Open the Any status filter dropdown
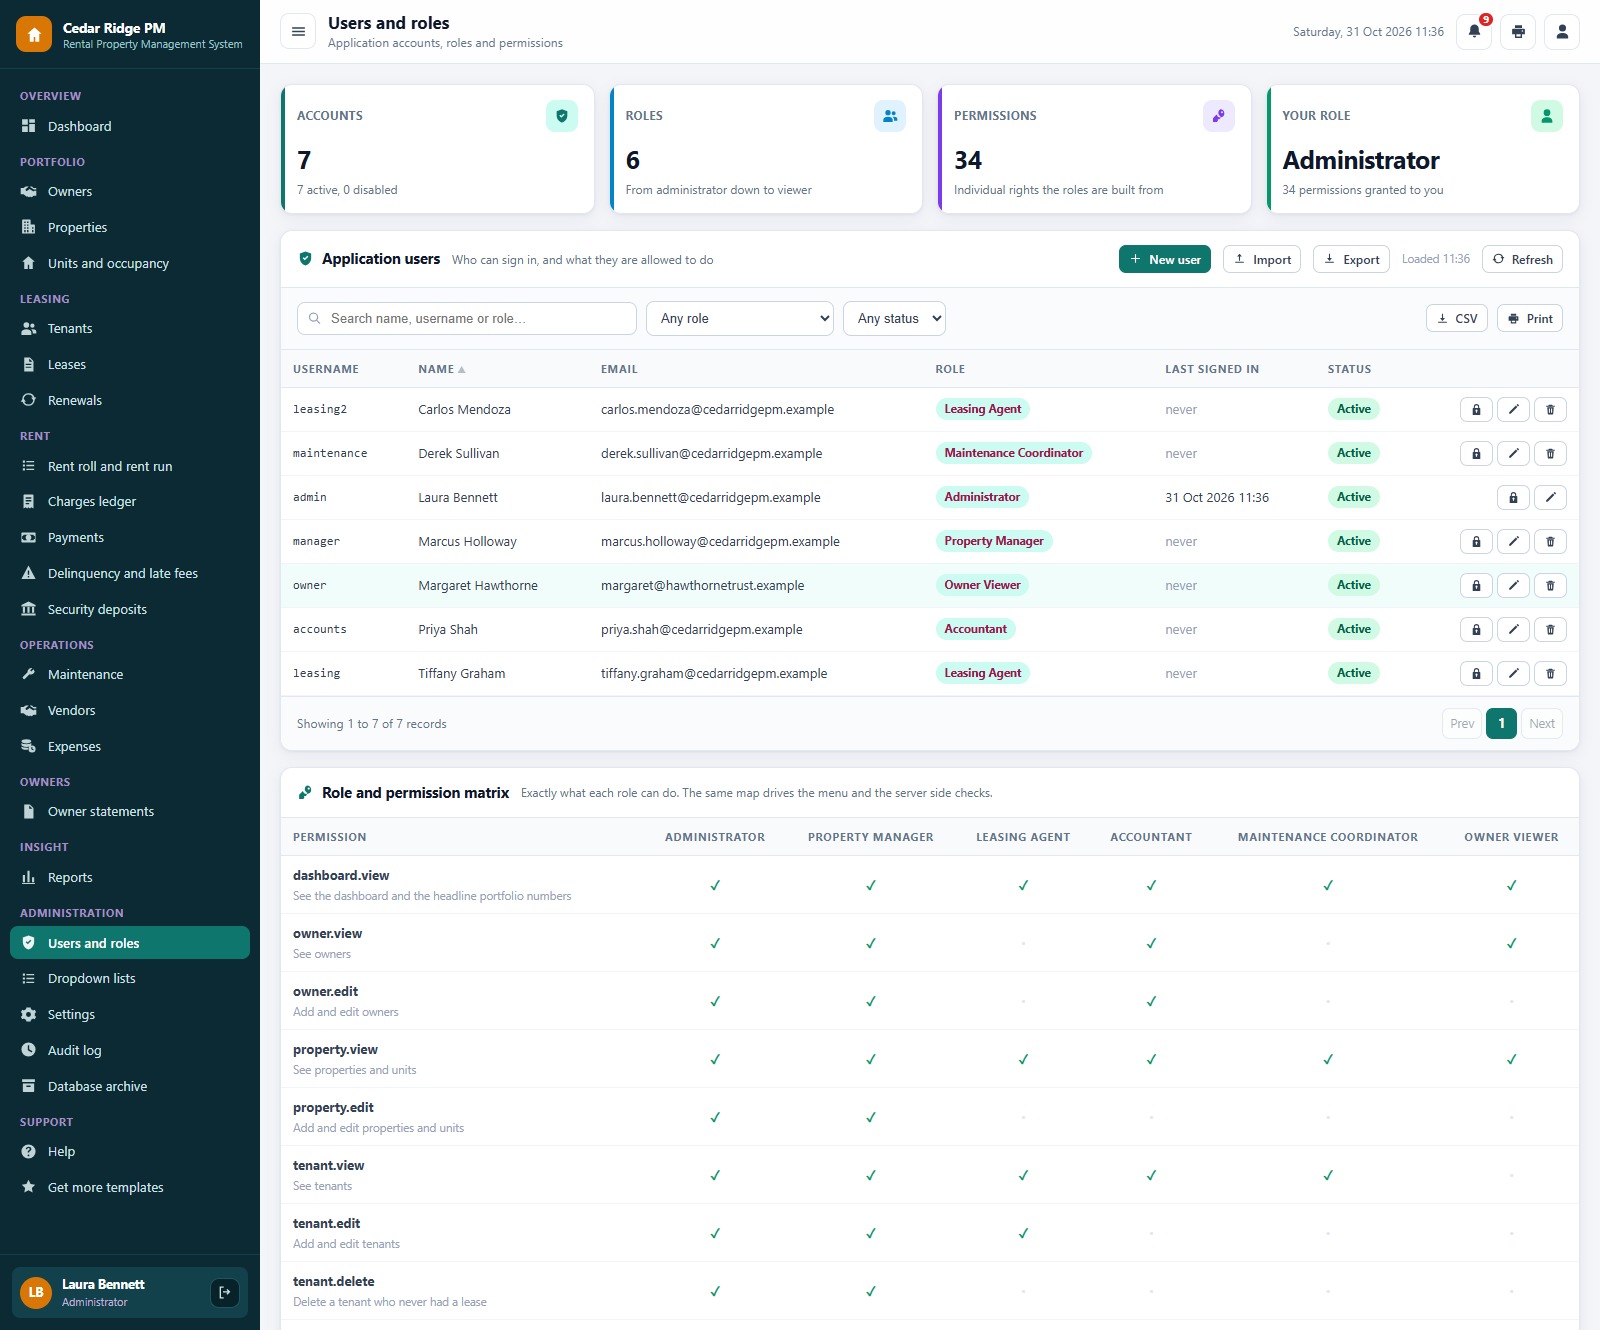 pos(894,318)
